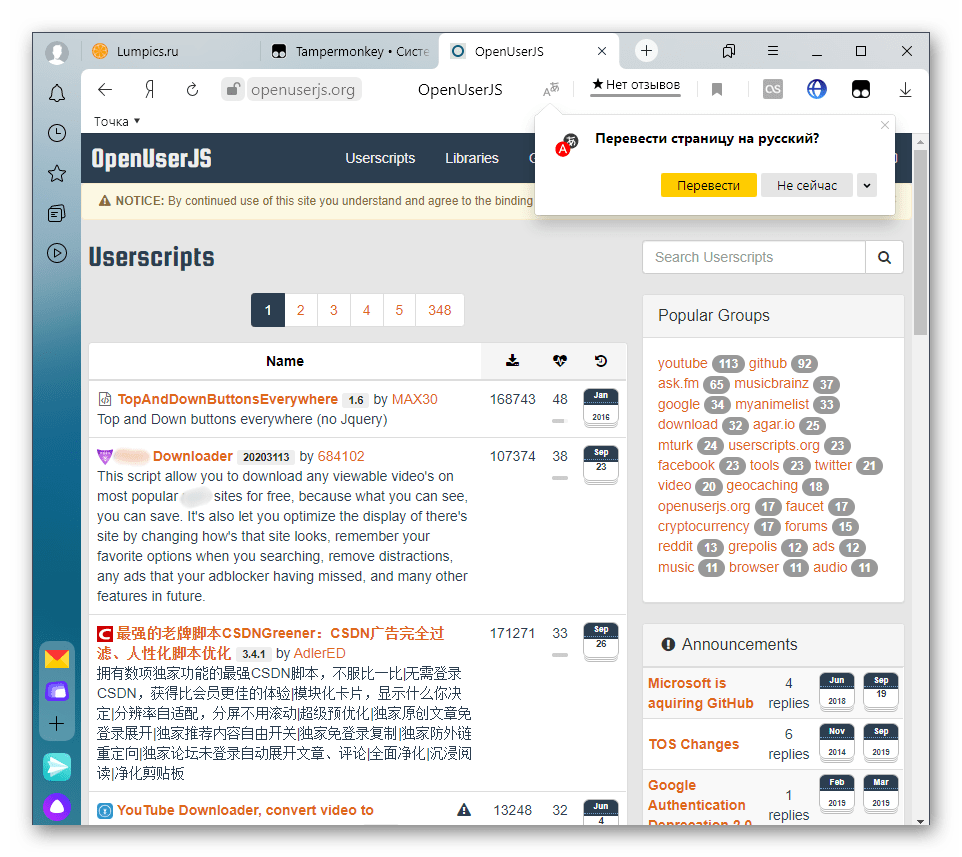Switch to Lumpics.ru tab

(x=172, y=52)
